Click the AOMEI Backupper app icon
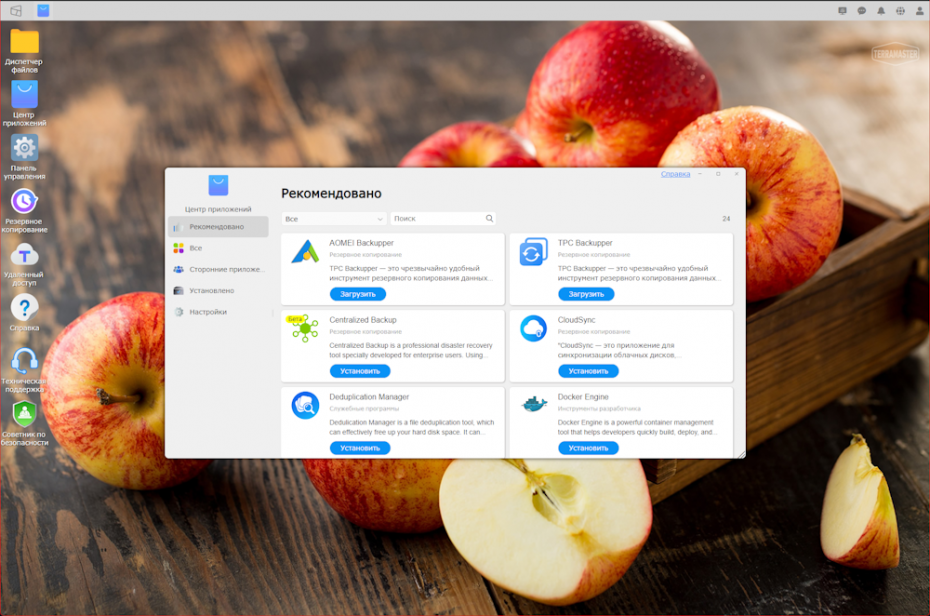 [305, 251]
